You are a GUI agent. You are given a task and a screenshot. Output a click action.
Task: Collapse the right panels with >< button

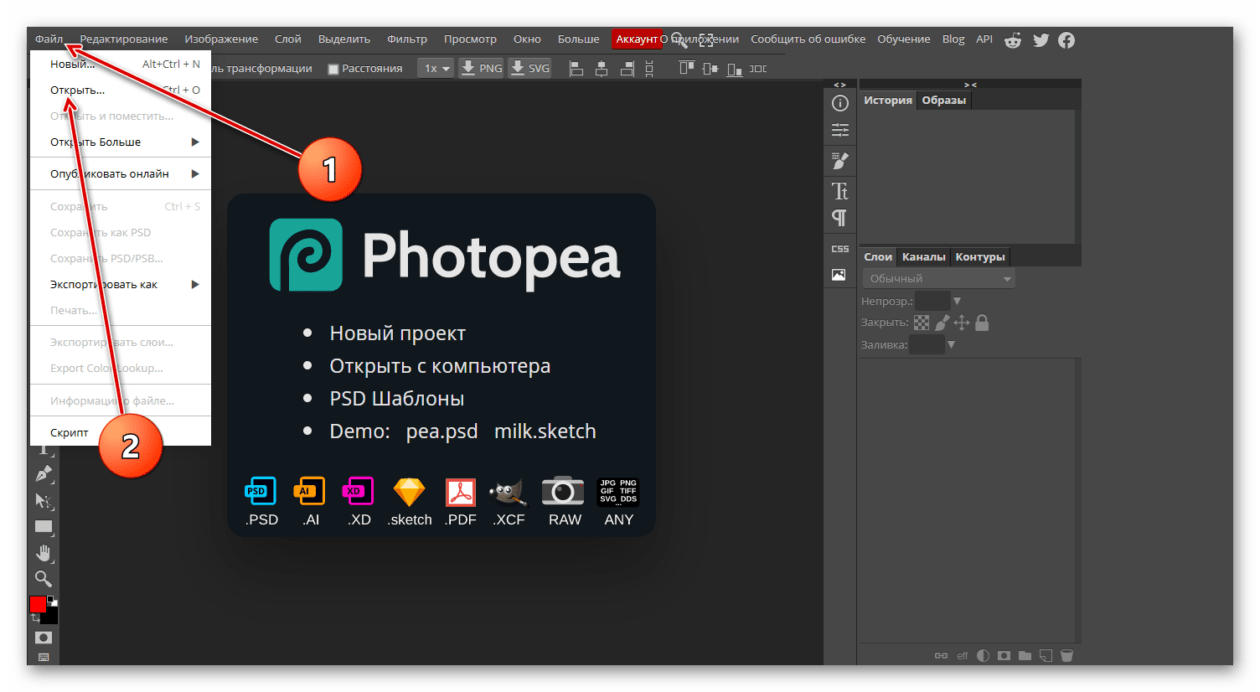[970, 85]
